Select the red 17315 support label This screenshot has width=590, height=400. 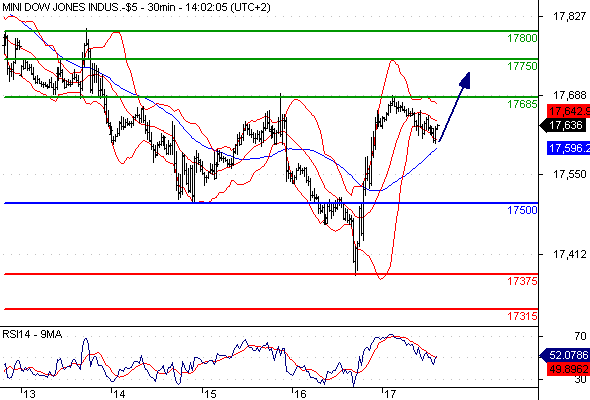(x=522, y=316)
